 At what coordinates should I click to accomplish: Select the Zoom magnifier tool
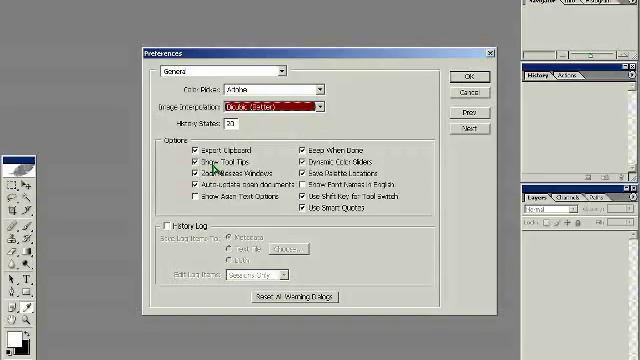(x=26, y=320)
